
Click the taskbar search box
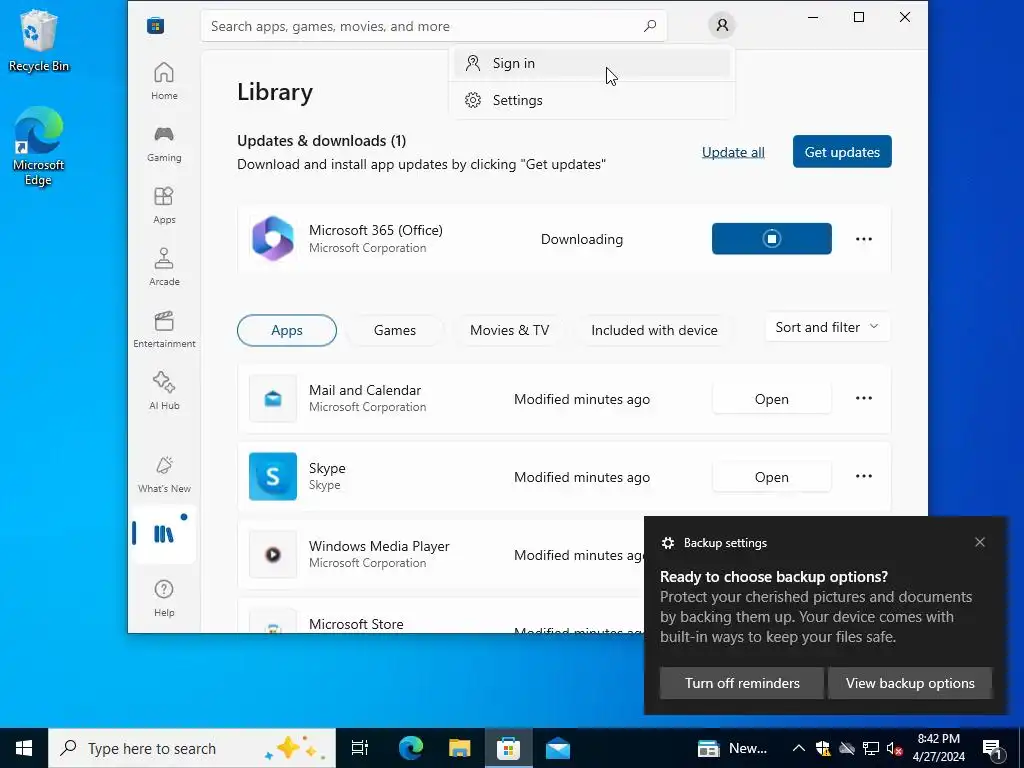192,748
